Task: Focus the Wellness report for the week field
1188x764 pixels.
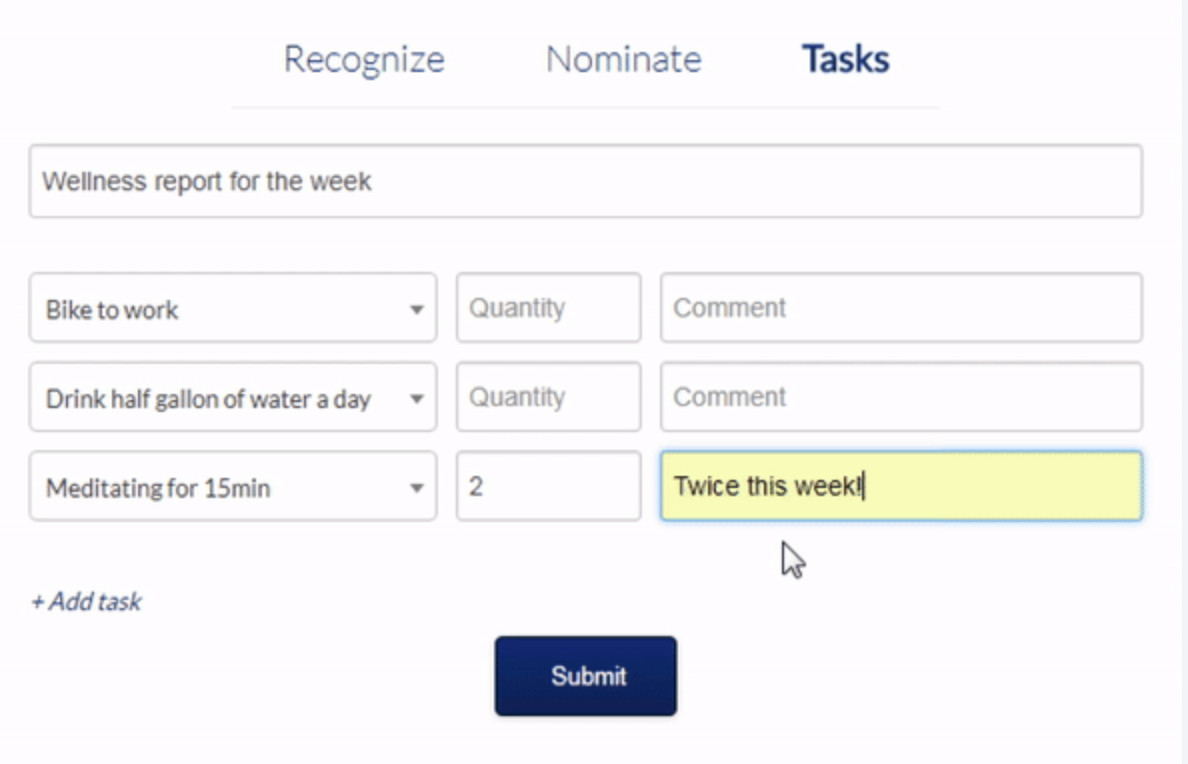Action: (x=585, y=181)
